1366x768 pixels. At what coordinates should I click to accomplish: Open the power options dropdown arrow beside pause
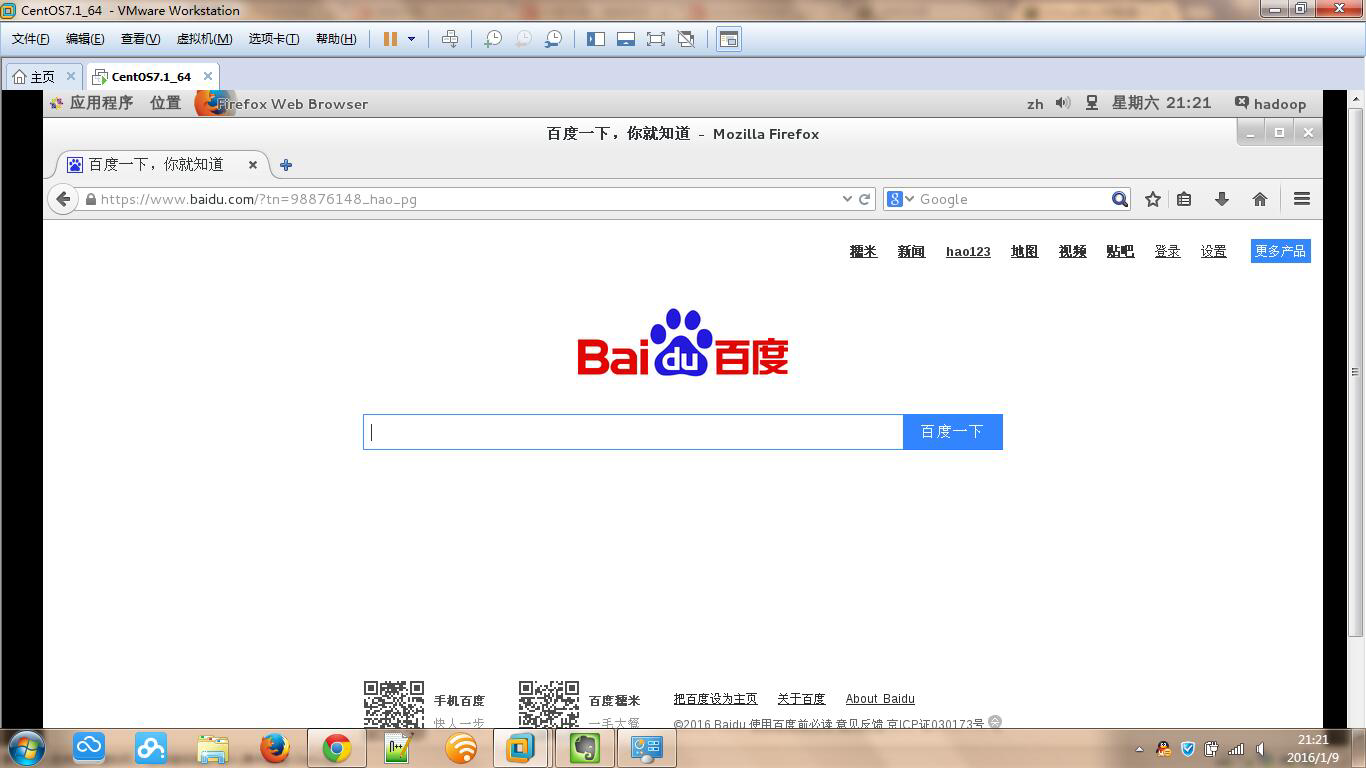[x=411, y=39]
